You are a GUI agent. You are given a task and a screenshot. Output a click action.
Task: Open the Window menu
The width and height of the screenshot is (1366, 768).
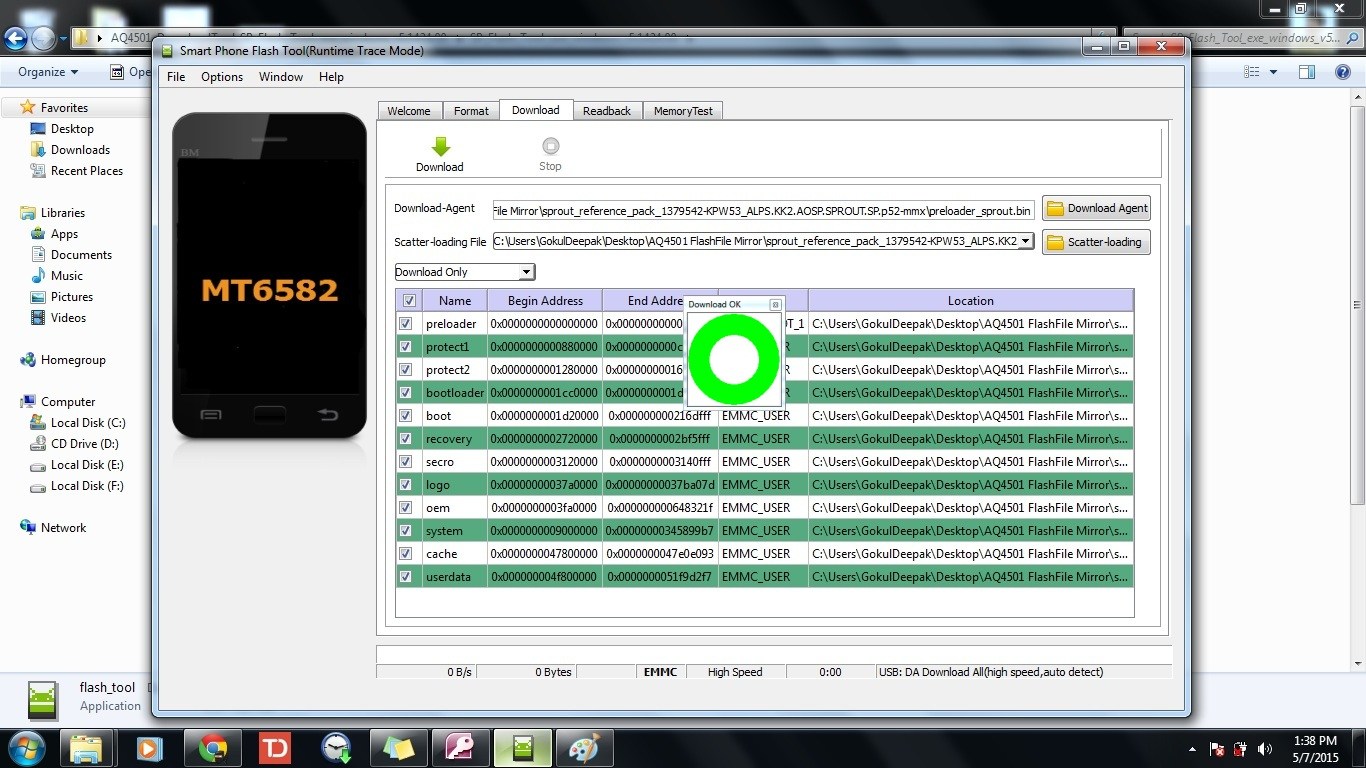[281, 77]
